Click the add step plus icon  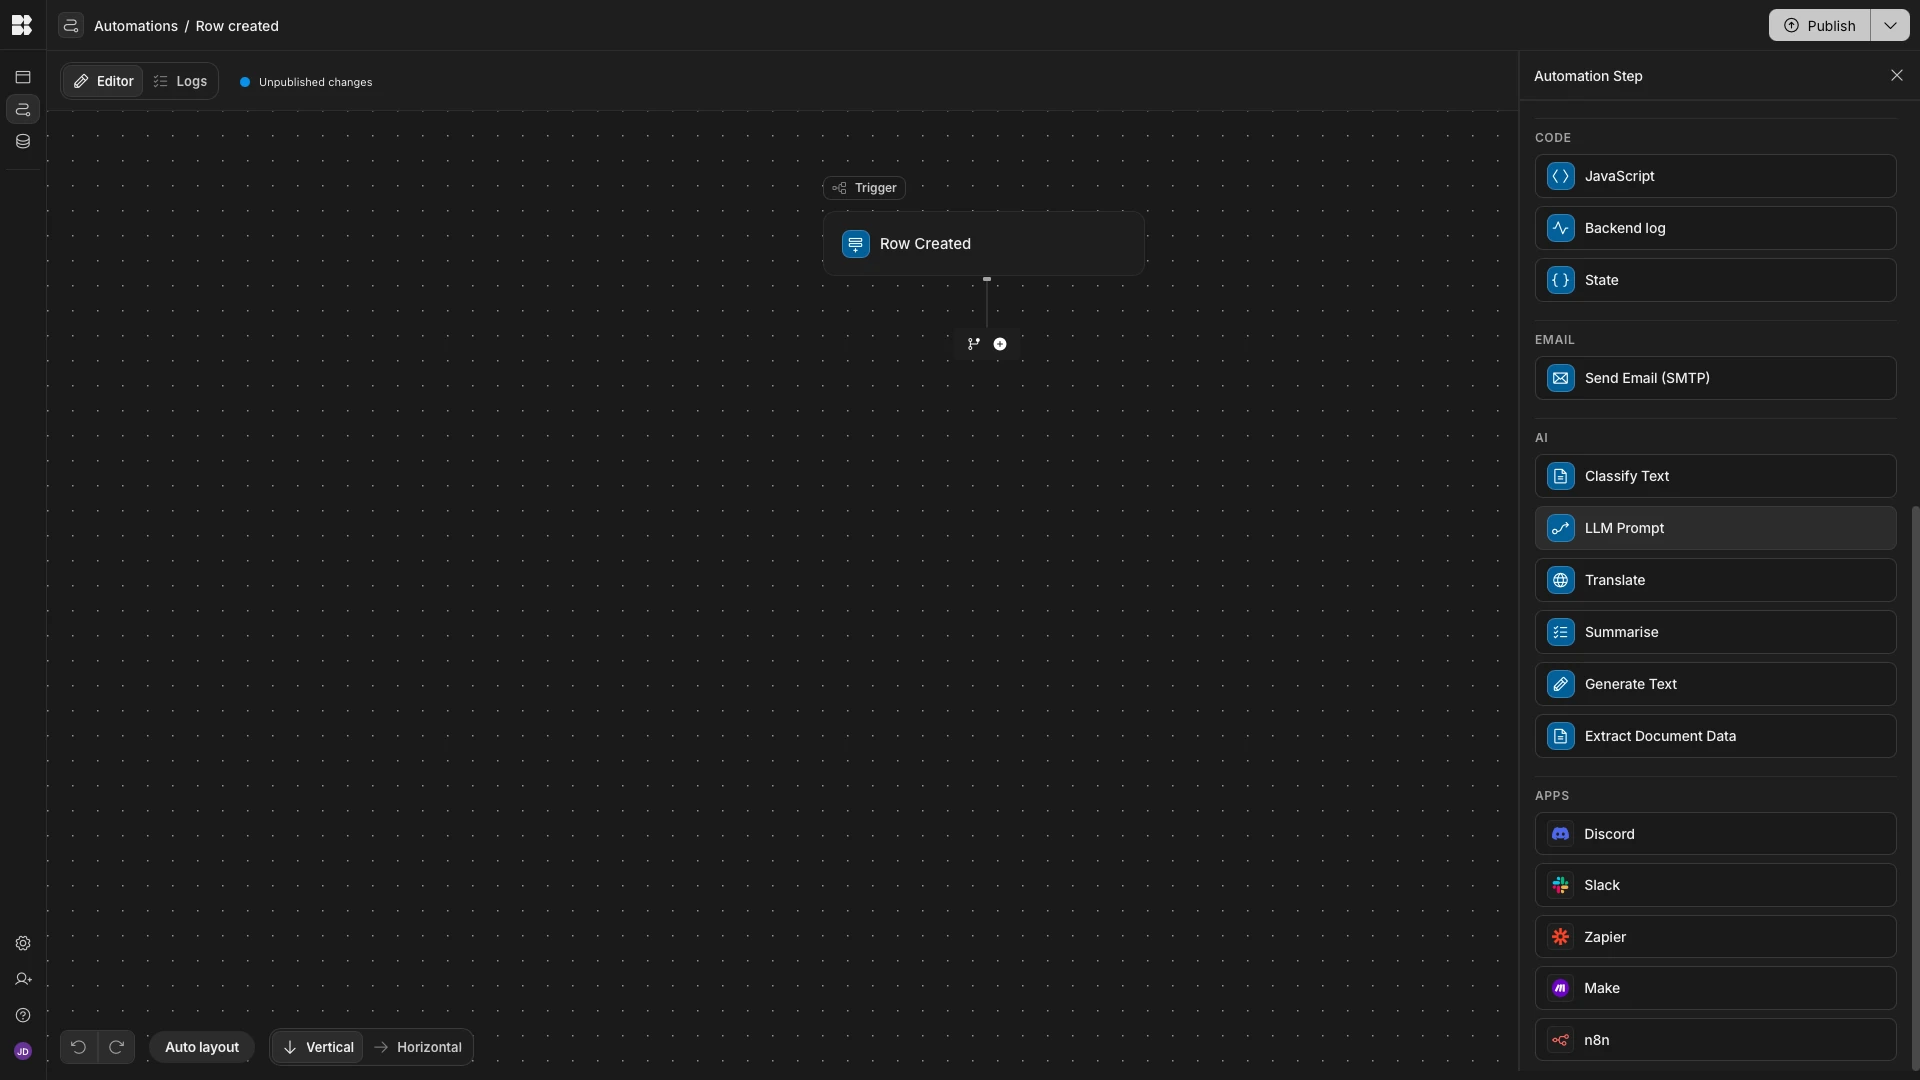pos(1000,344)
